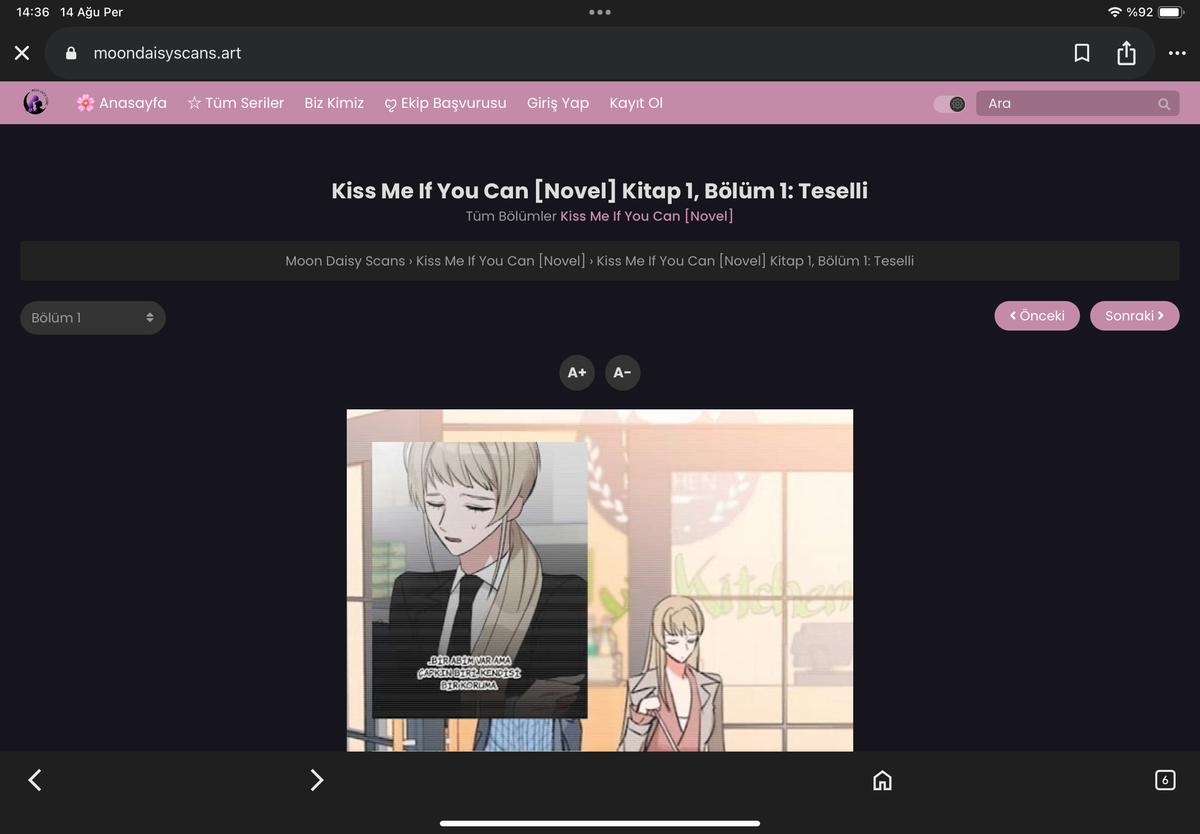Go to browser home icon
The width and height of the screenshot is (1200, 834).
pyautogui.click(x=882, y=781)
